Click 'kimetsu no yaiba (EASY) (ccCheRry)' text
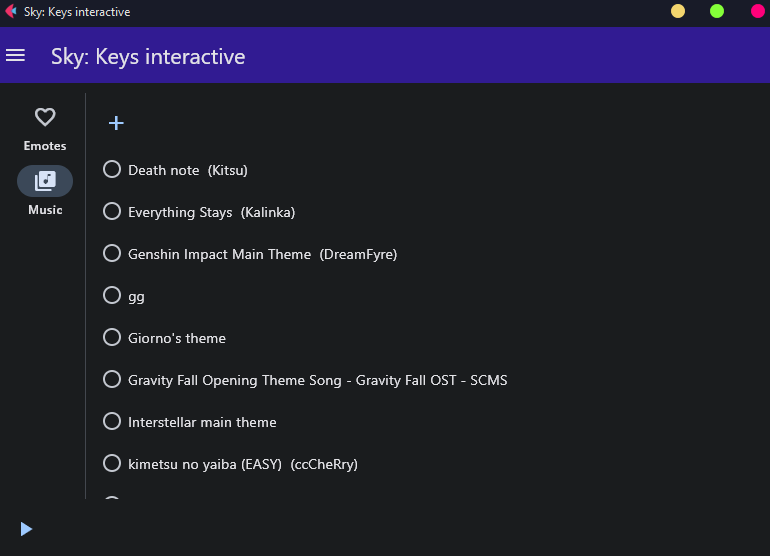 243,465
